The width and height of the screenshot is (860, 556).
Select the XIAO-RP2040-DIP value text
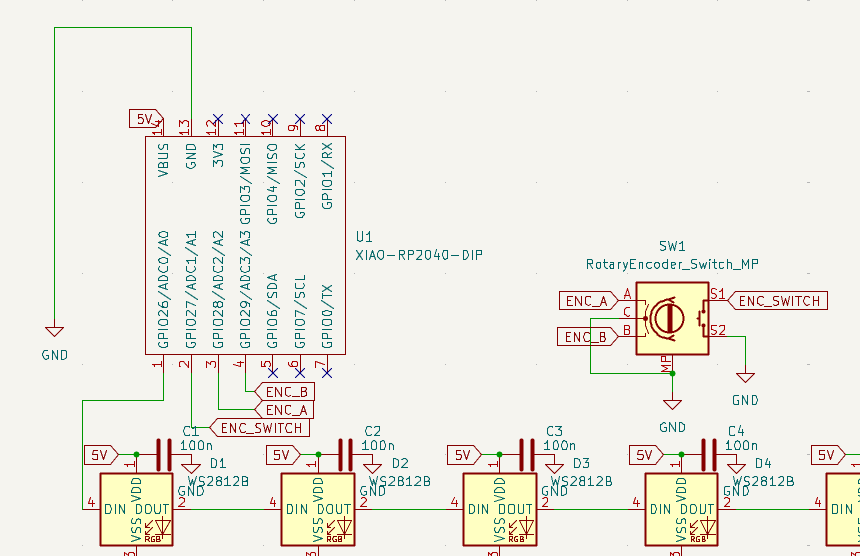pyautogui.click(x=419, y=255)
